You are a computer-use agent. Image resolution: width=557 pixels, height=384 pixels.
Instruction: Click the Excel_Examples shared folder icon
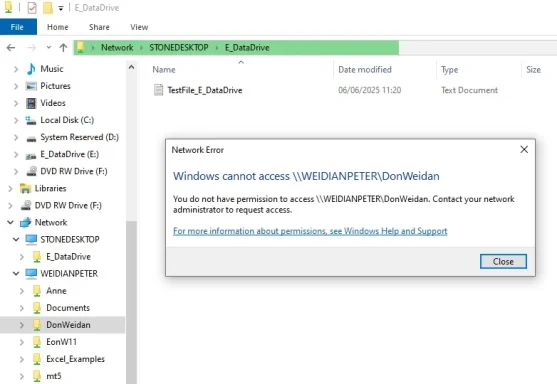point(37,359)
